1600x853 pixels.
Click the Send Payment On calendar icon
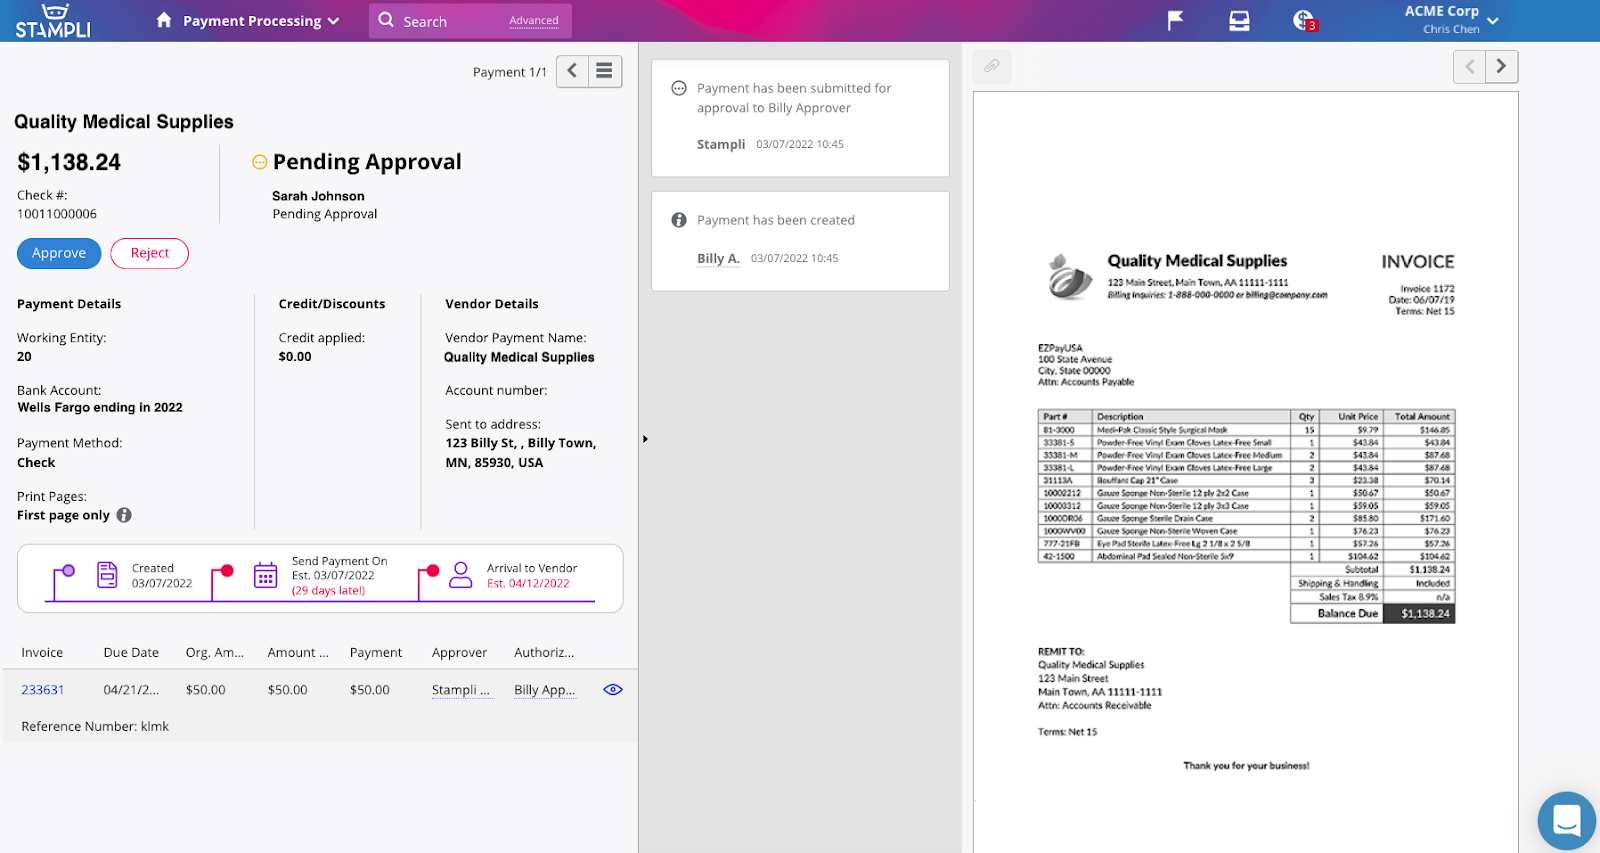265,575
